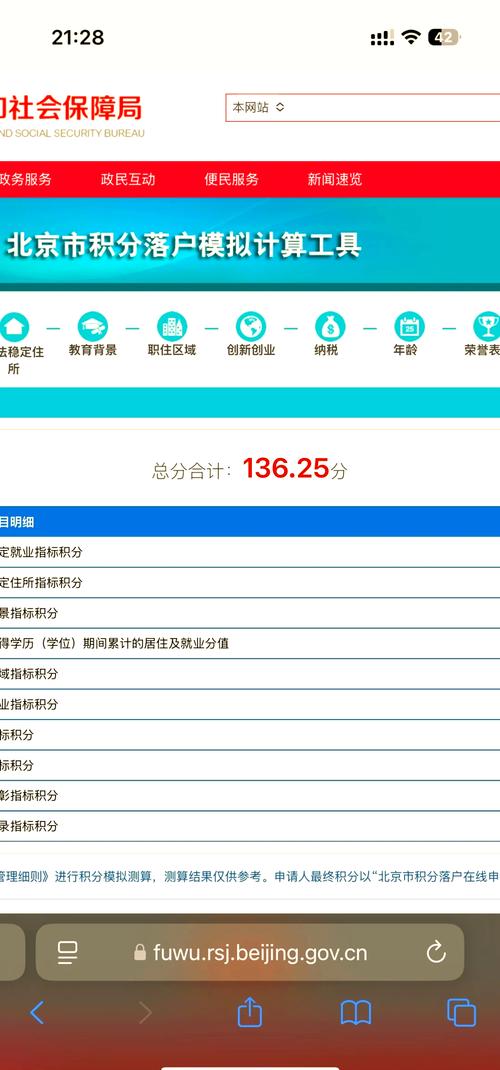The height and width of the screenshot is (1070, 500).
Task: Tap the 录指标积分 row
Action: coord(250,826)
